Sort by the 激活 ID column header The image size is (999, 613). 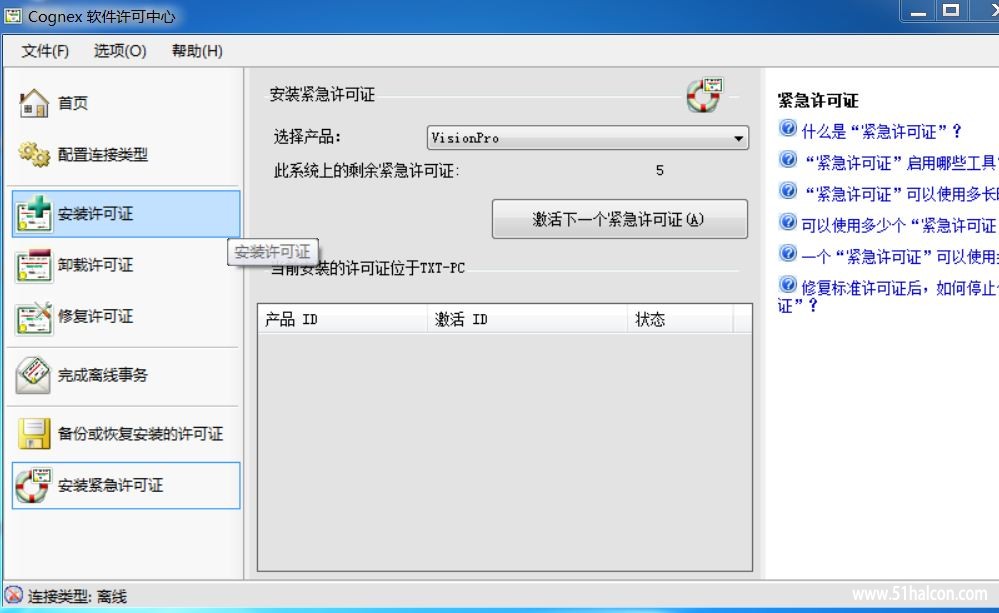[527, 319]
